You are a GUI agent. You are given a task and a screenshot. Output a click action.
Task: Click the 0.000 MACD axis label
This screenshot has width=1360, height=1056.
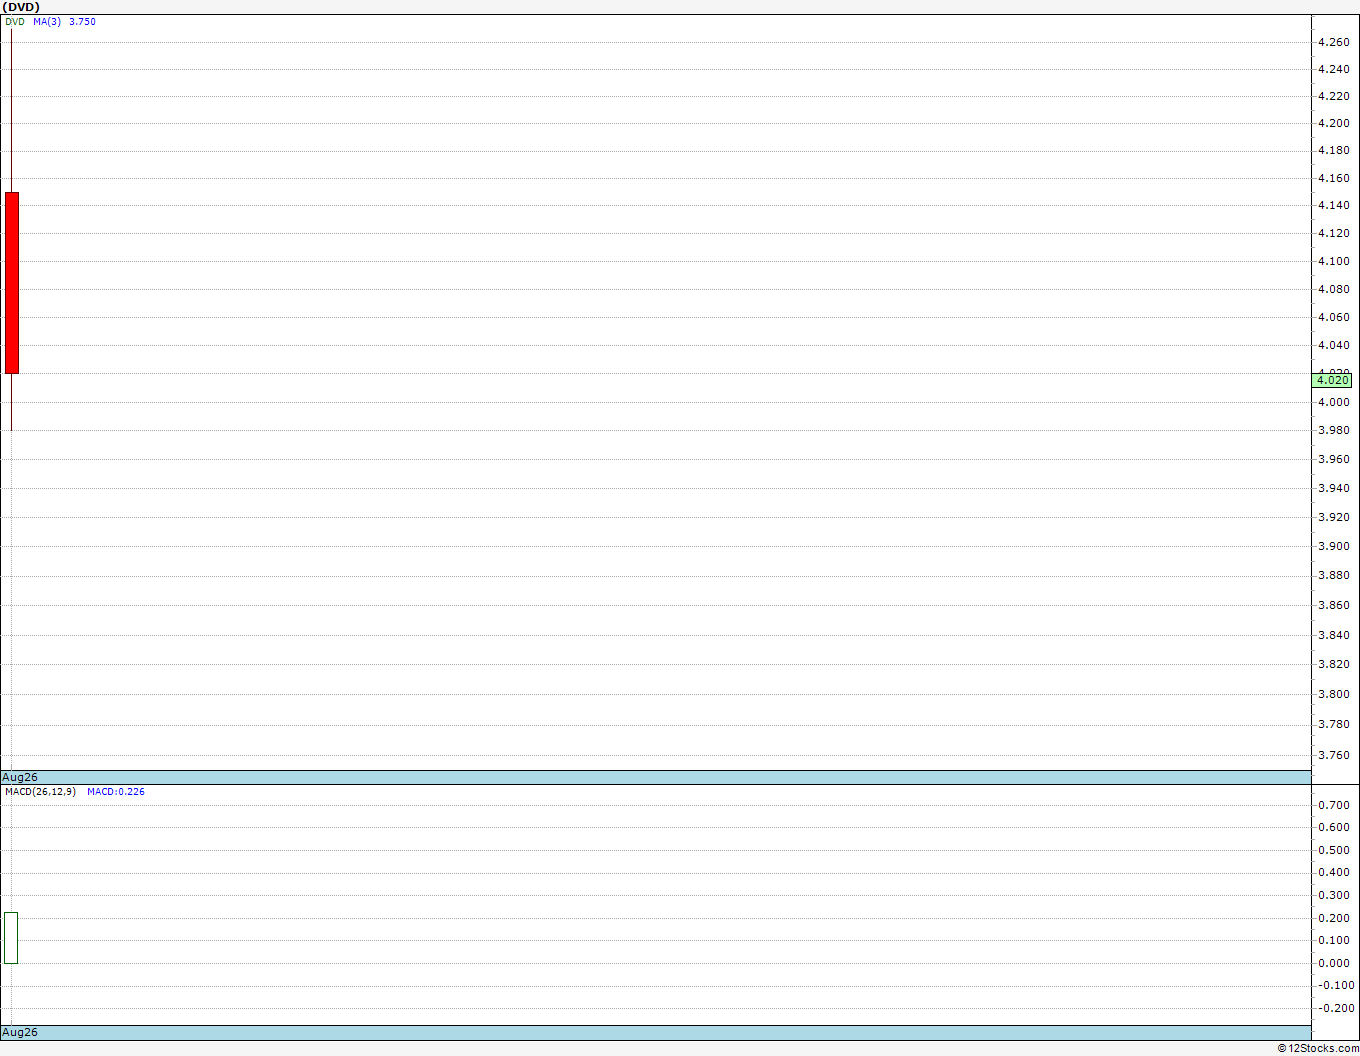1334,963
